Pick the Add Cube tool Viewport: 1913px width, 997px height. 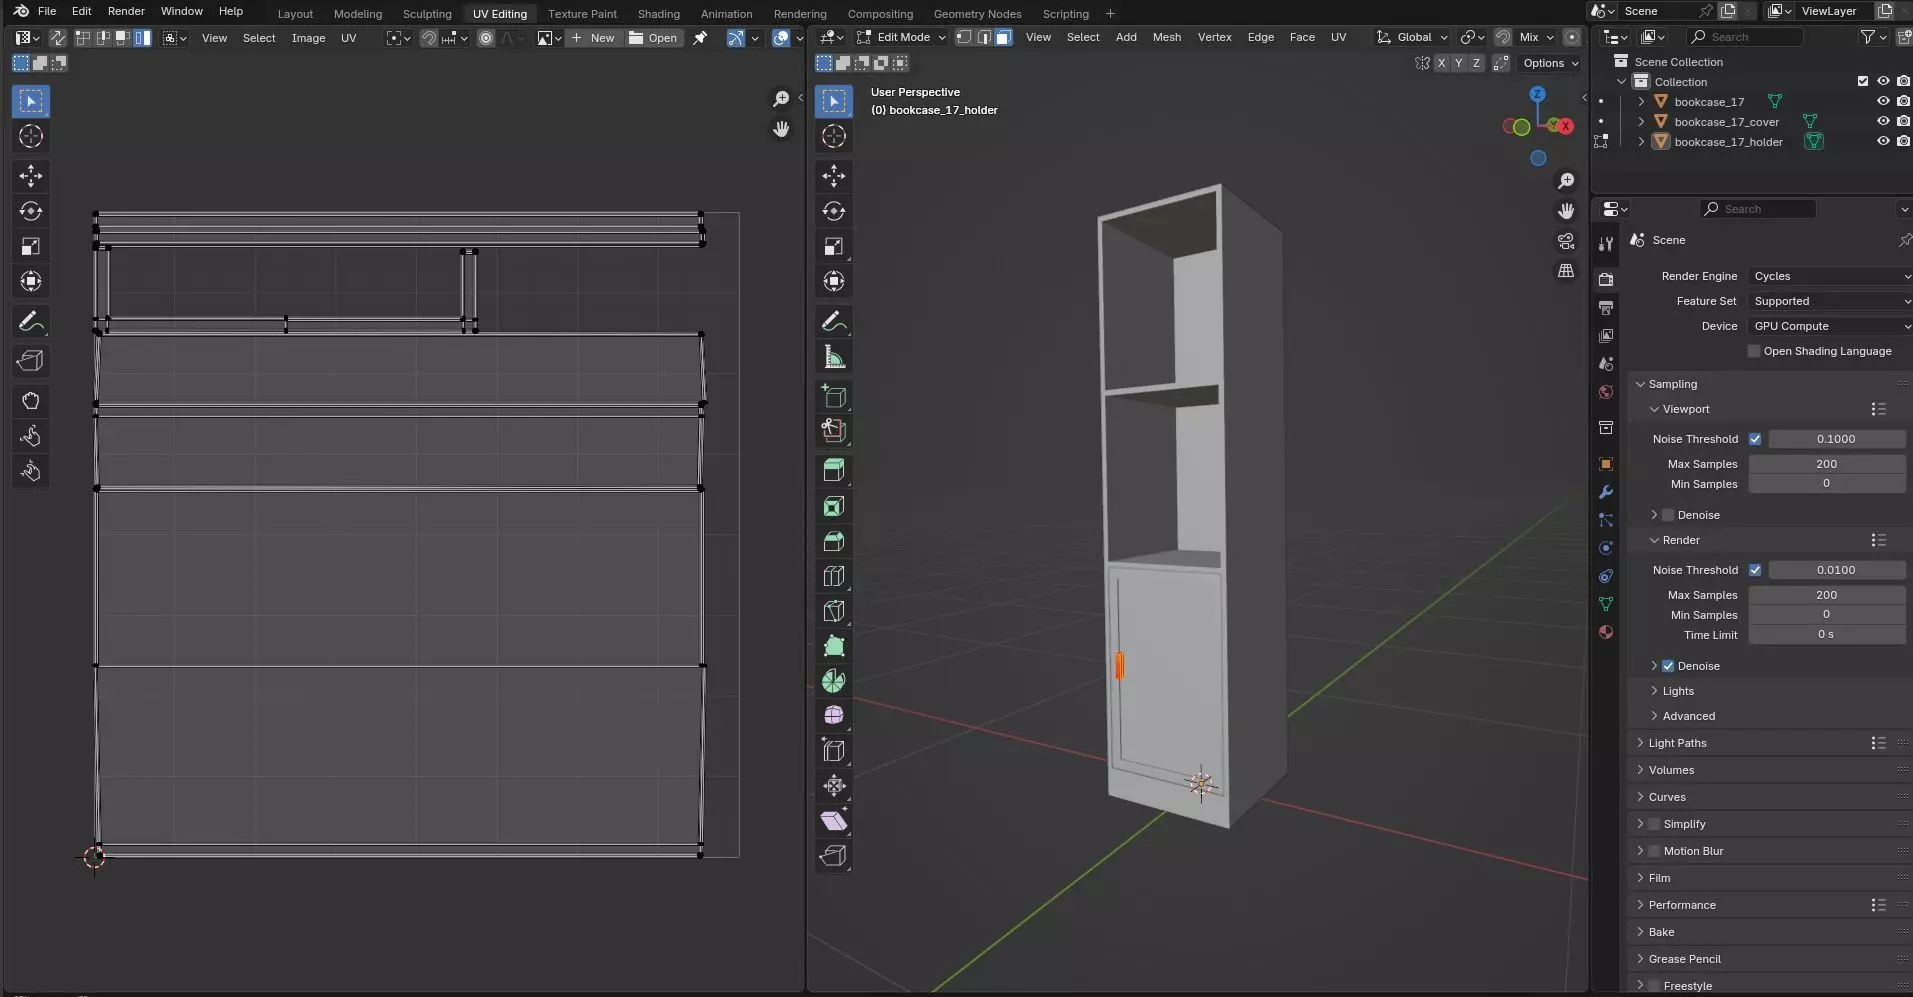[834, 397]
